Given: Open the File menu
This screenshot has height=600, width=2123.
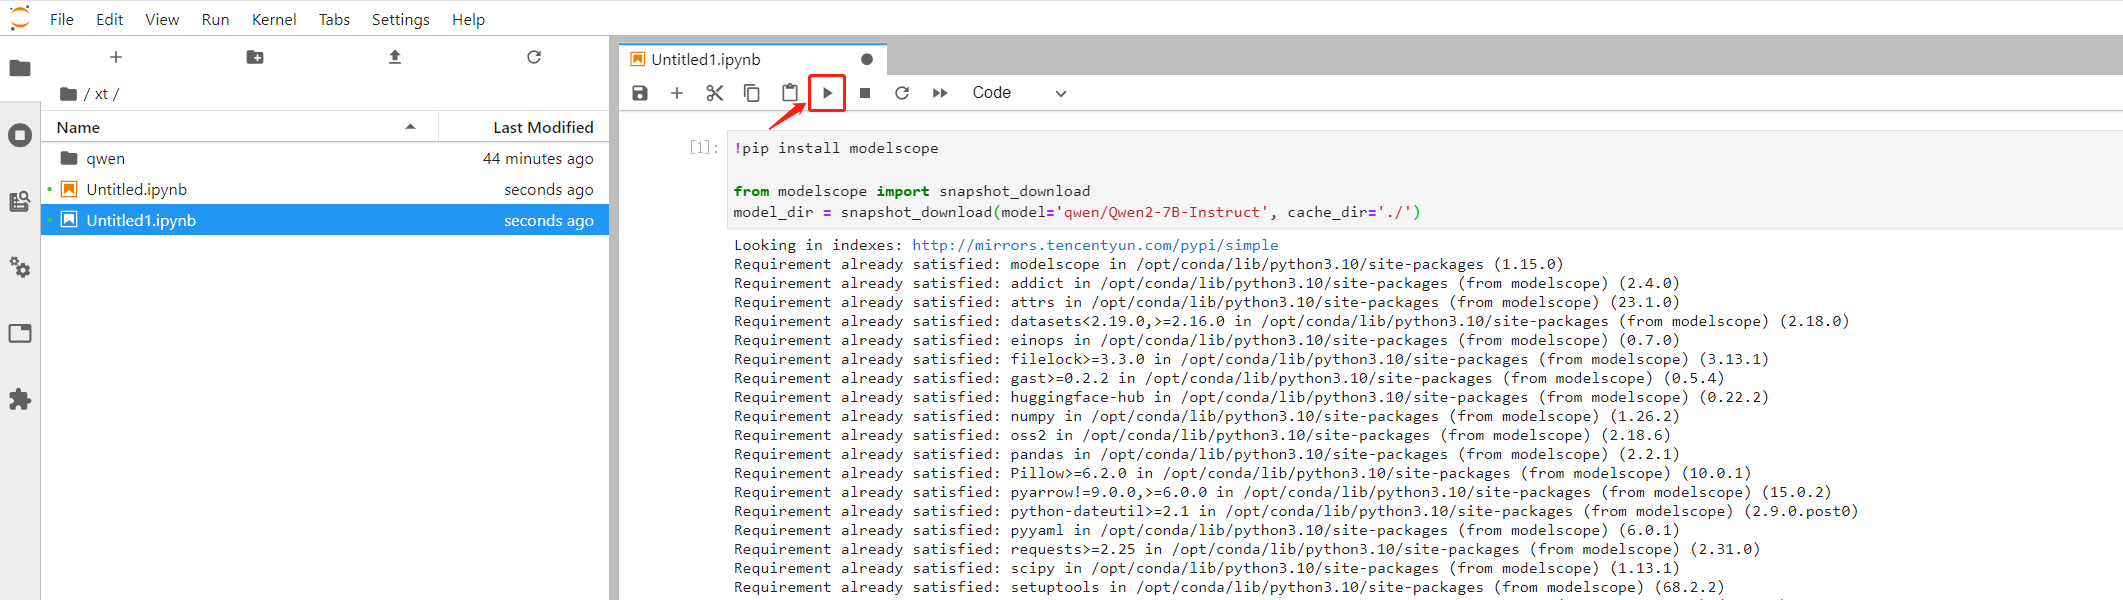Looking at the screenshot, I should (62, 19).
